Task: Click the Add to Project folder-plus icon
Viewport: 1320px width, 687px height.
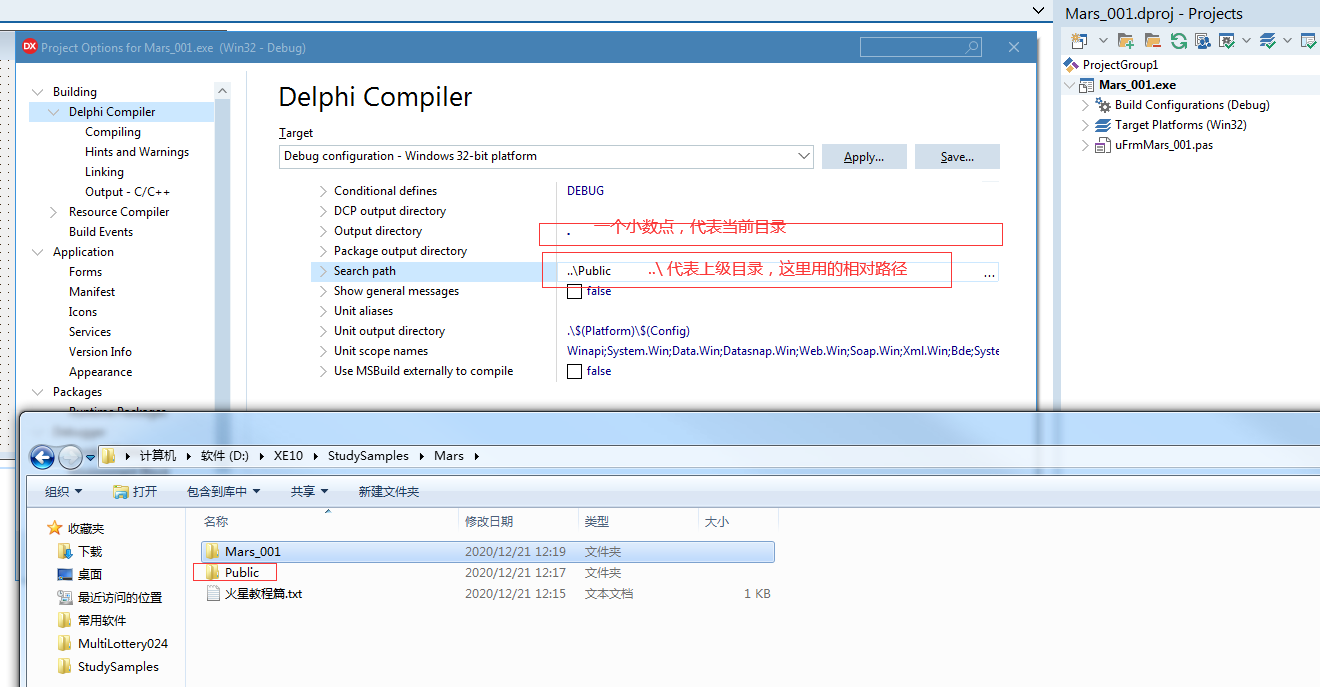Action: [x=1127, y=40]
